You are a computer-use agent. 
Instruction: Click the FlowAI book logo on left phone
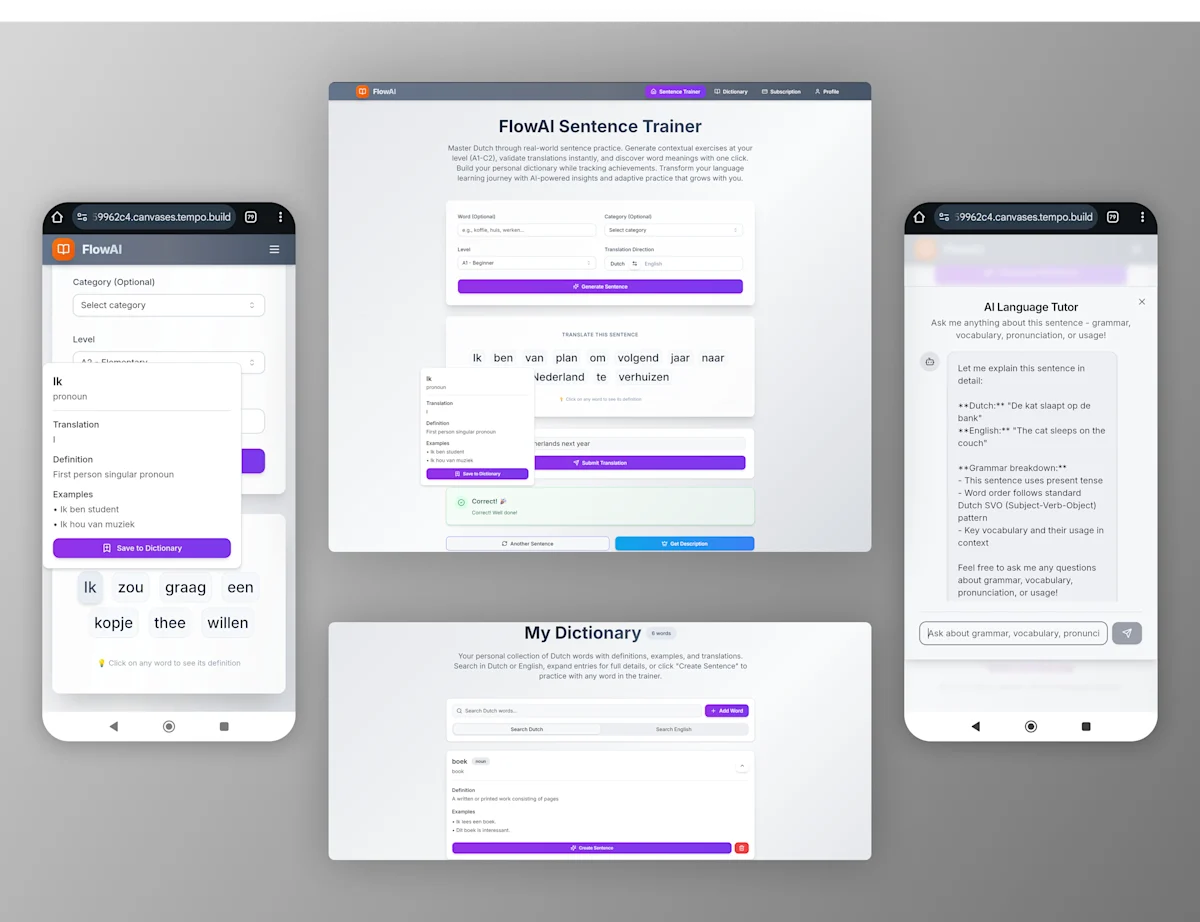click(64, 249)
